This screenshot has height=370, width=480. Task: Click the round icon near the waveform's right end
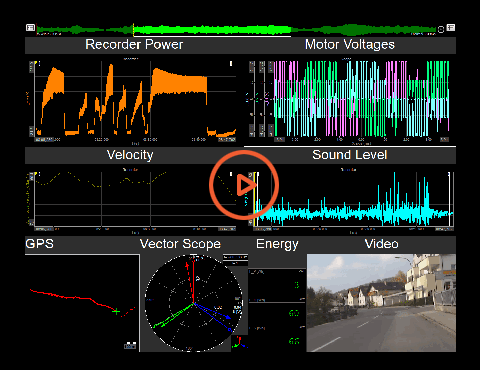[x=441, y=29]
